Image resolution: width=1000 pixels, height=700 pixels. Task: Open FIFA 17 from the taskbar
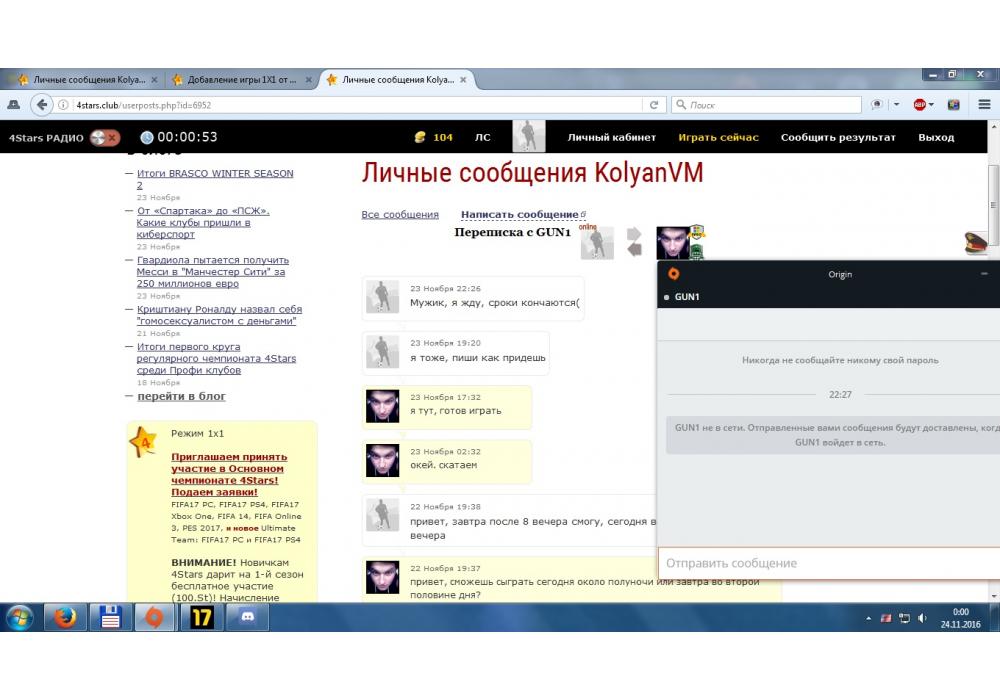coord(201,617)
